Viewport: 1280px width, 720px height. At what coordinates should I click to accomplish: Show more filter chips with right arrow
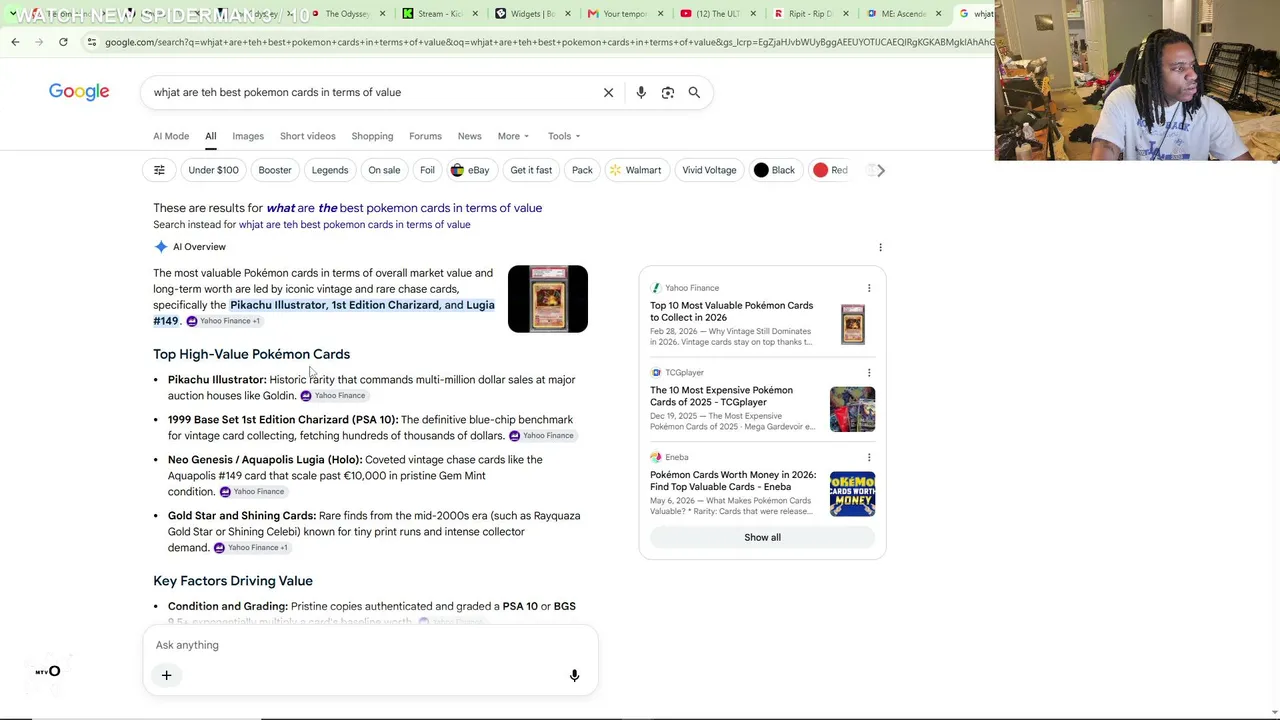tap(880, 170)
